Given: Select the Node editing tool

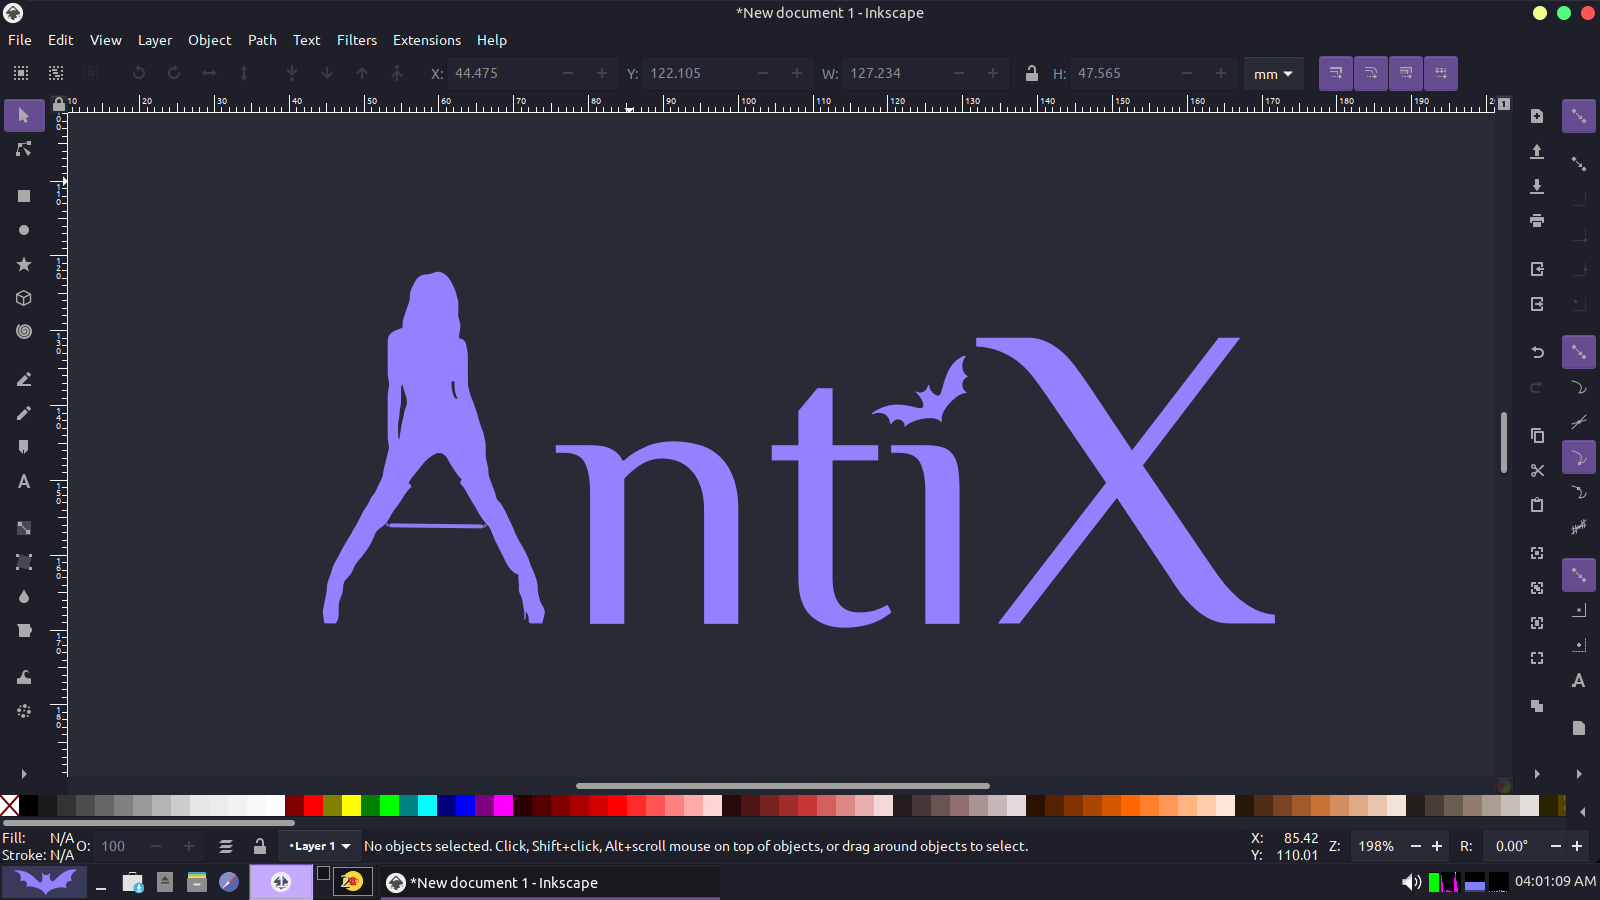Looking at the screenshot, I should pyautogui.click(x=24, y=150).
